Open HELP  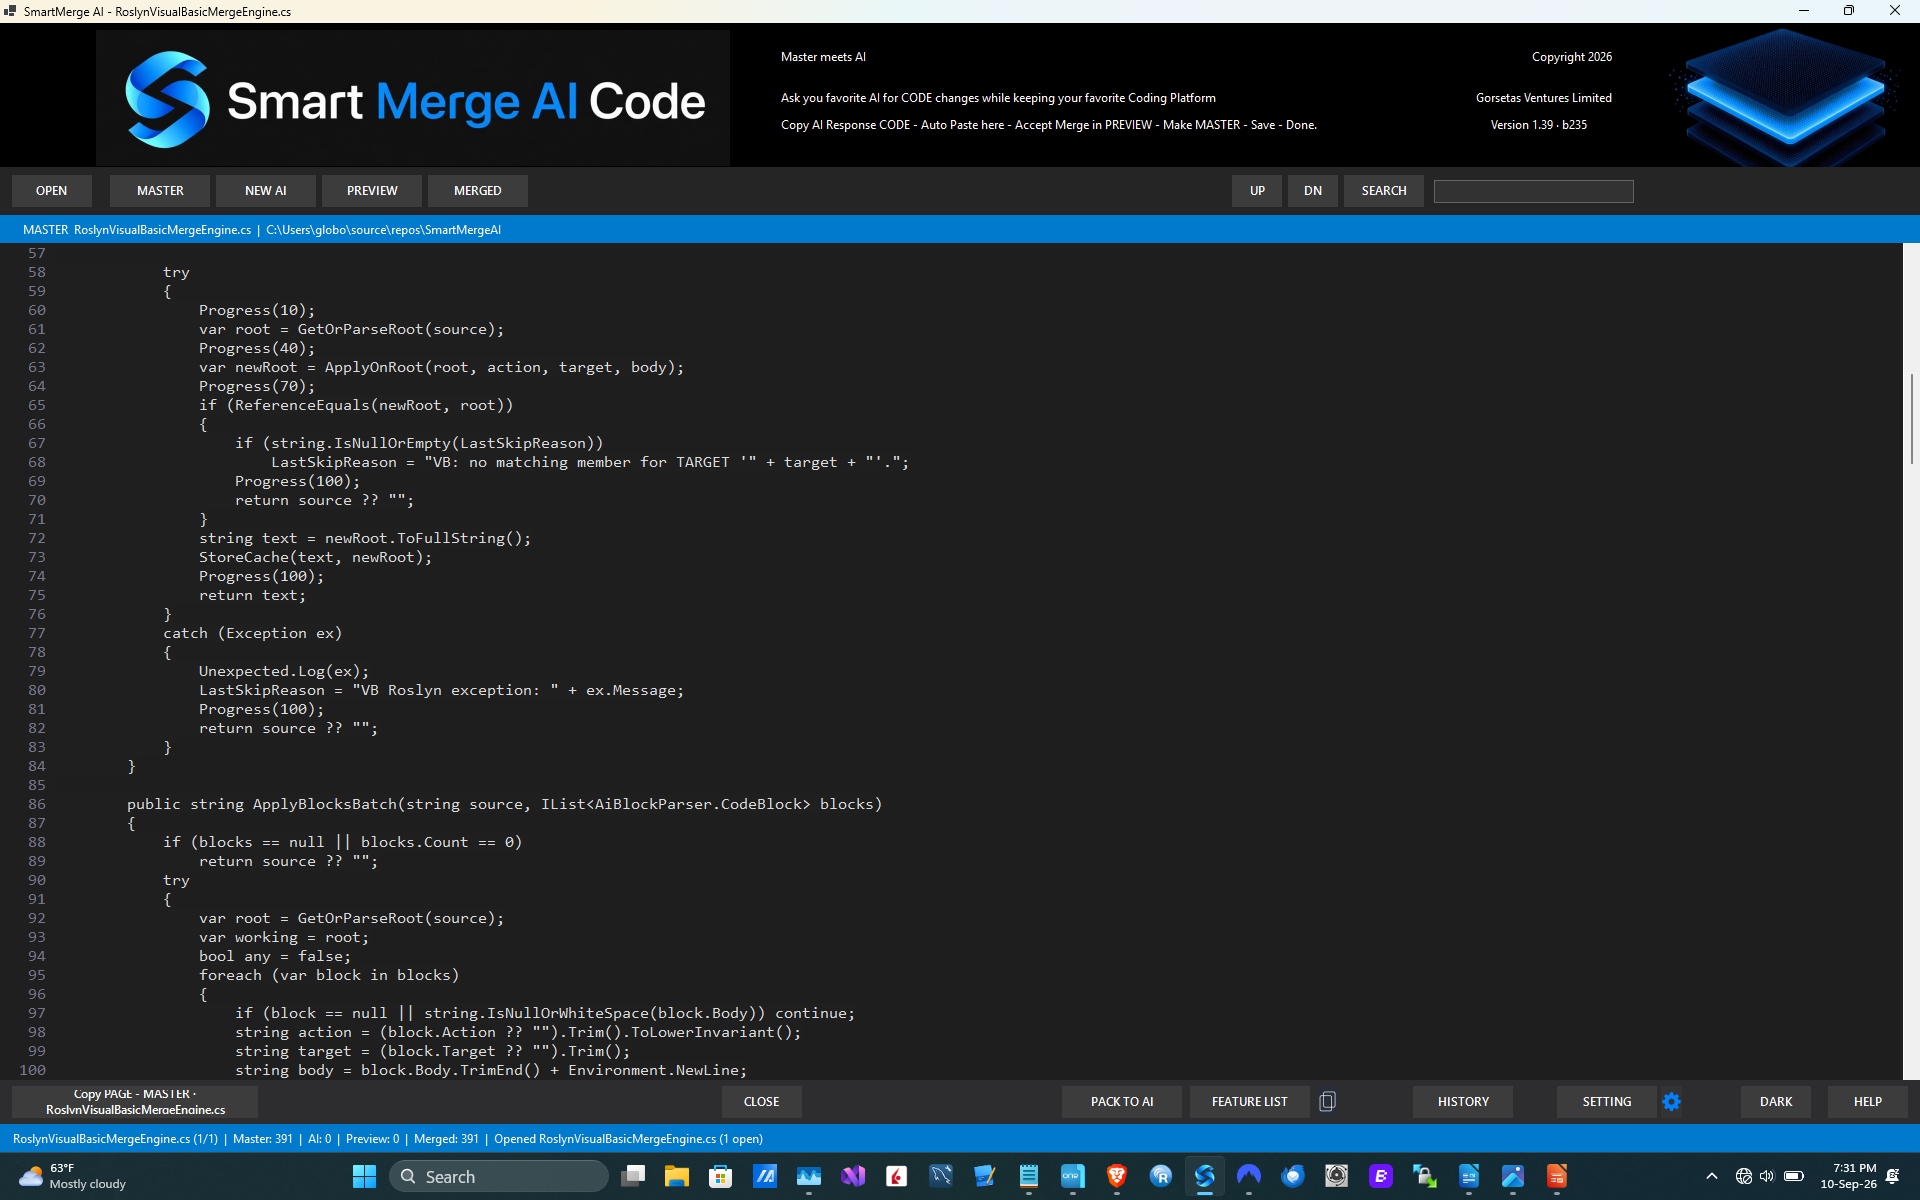(x=1868, y=1101)
